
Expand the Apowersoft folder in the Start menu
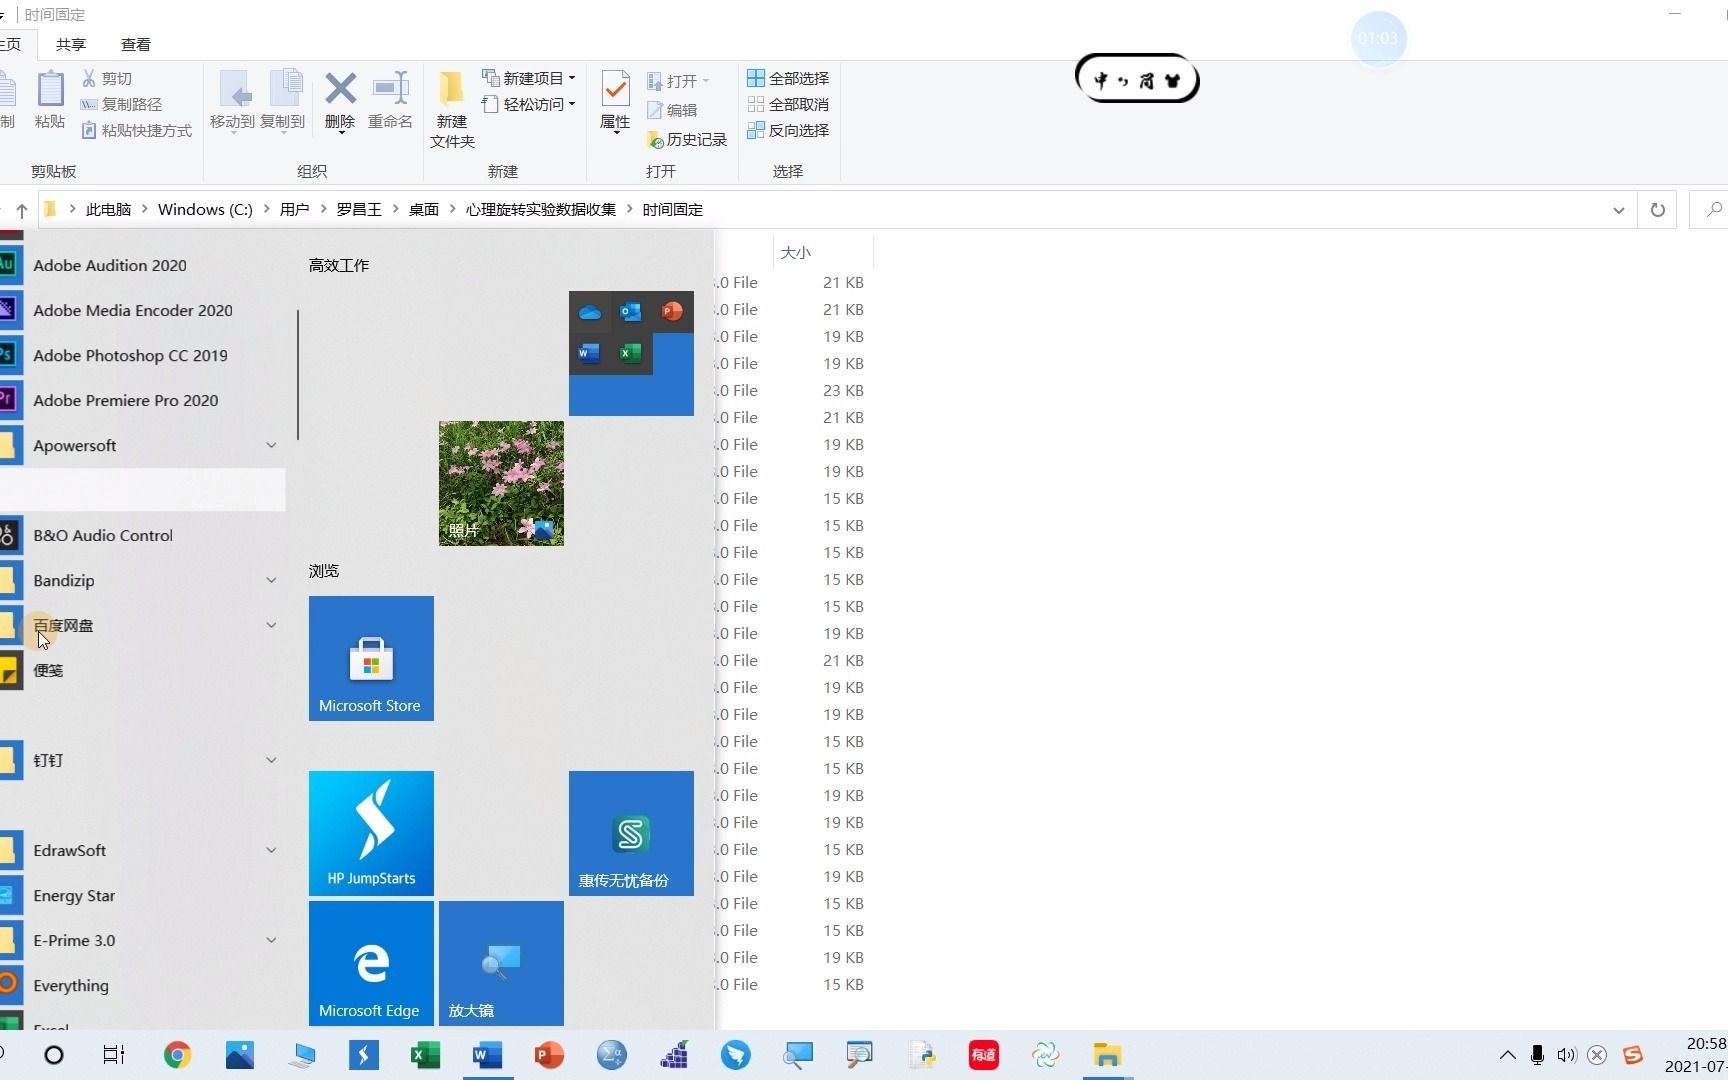click(271, 445)
